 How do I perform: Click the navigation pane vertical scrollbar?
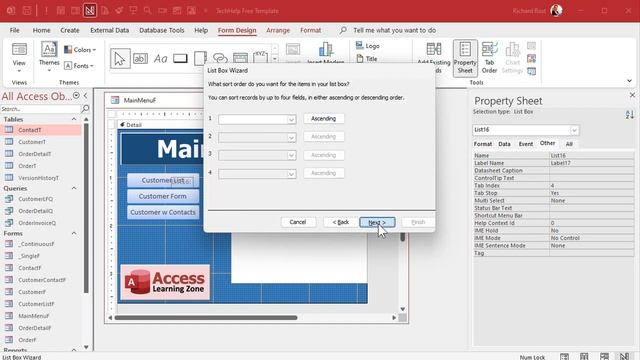pos(86,208)
